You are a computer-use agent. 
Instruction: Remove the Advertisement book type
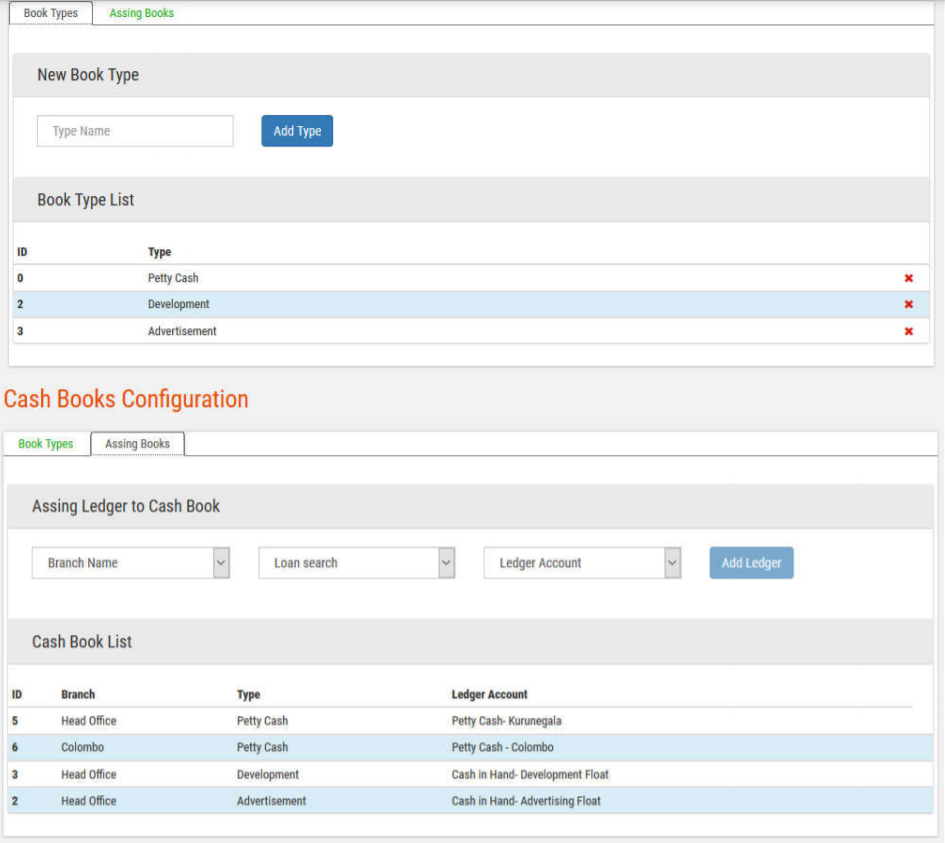point(908,331)
